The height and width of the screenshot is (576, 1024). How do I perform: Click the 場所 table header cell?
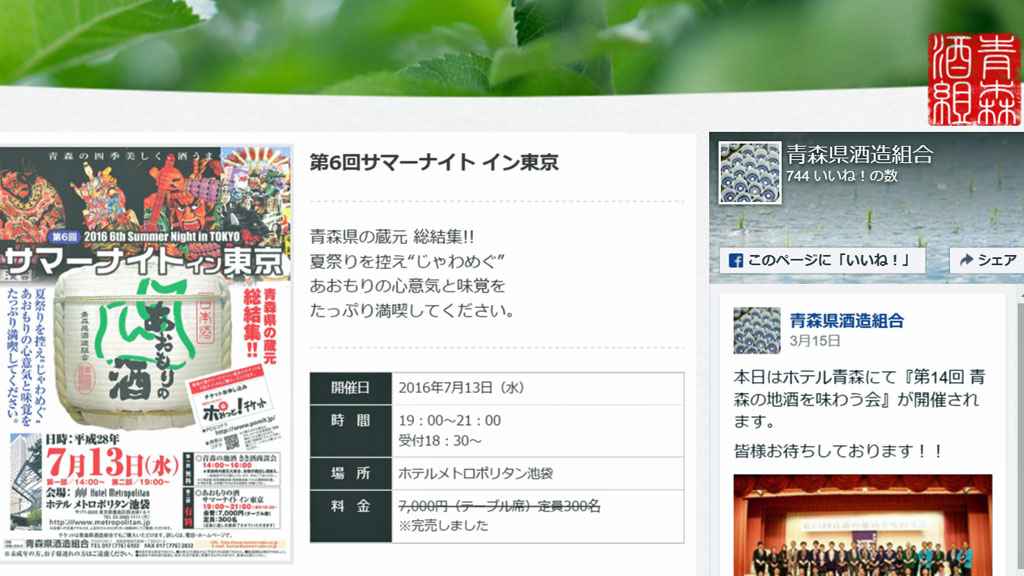coord(351,473)
